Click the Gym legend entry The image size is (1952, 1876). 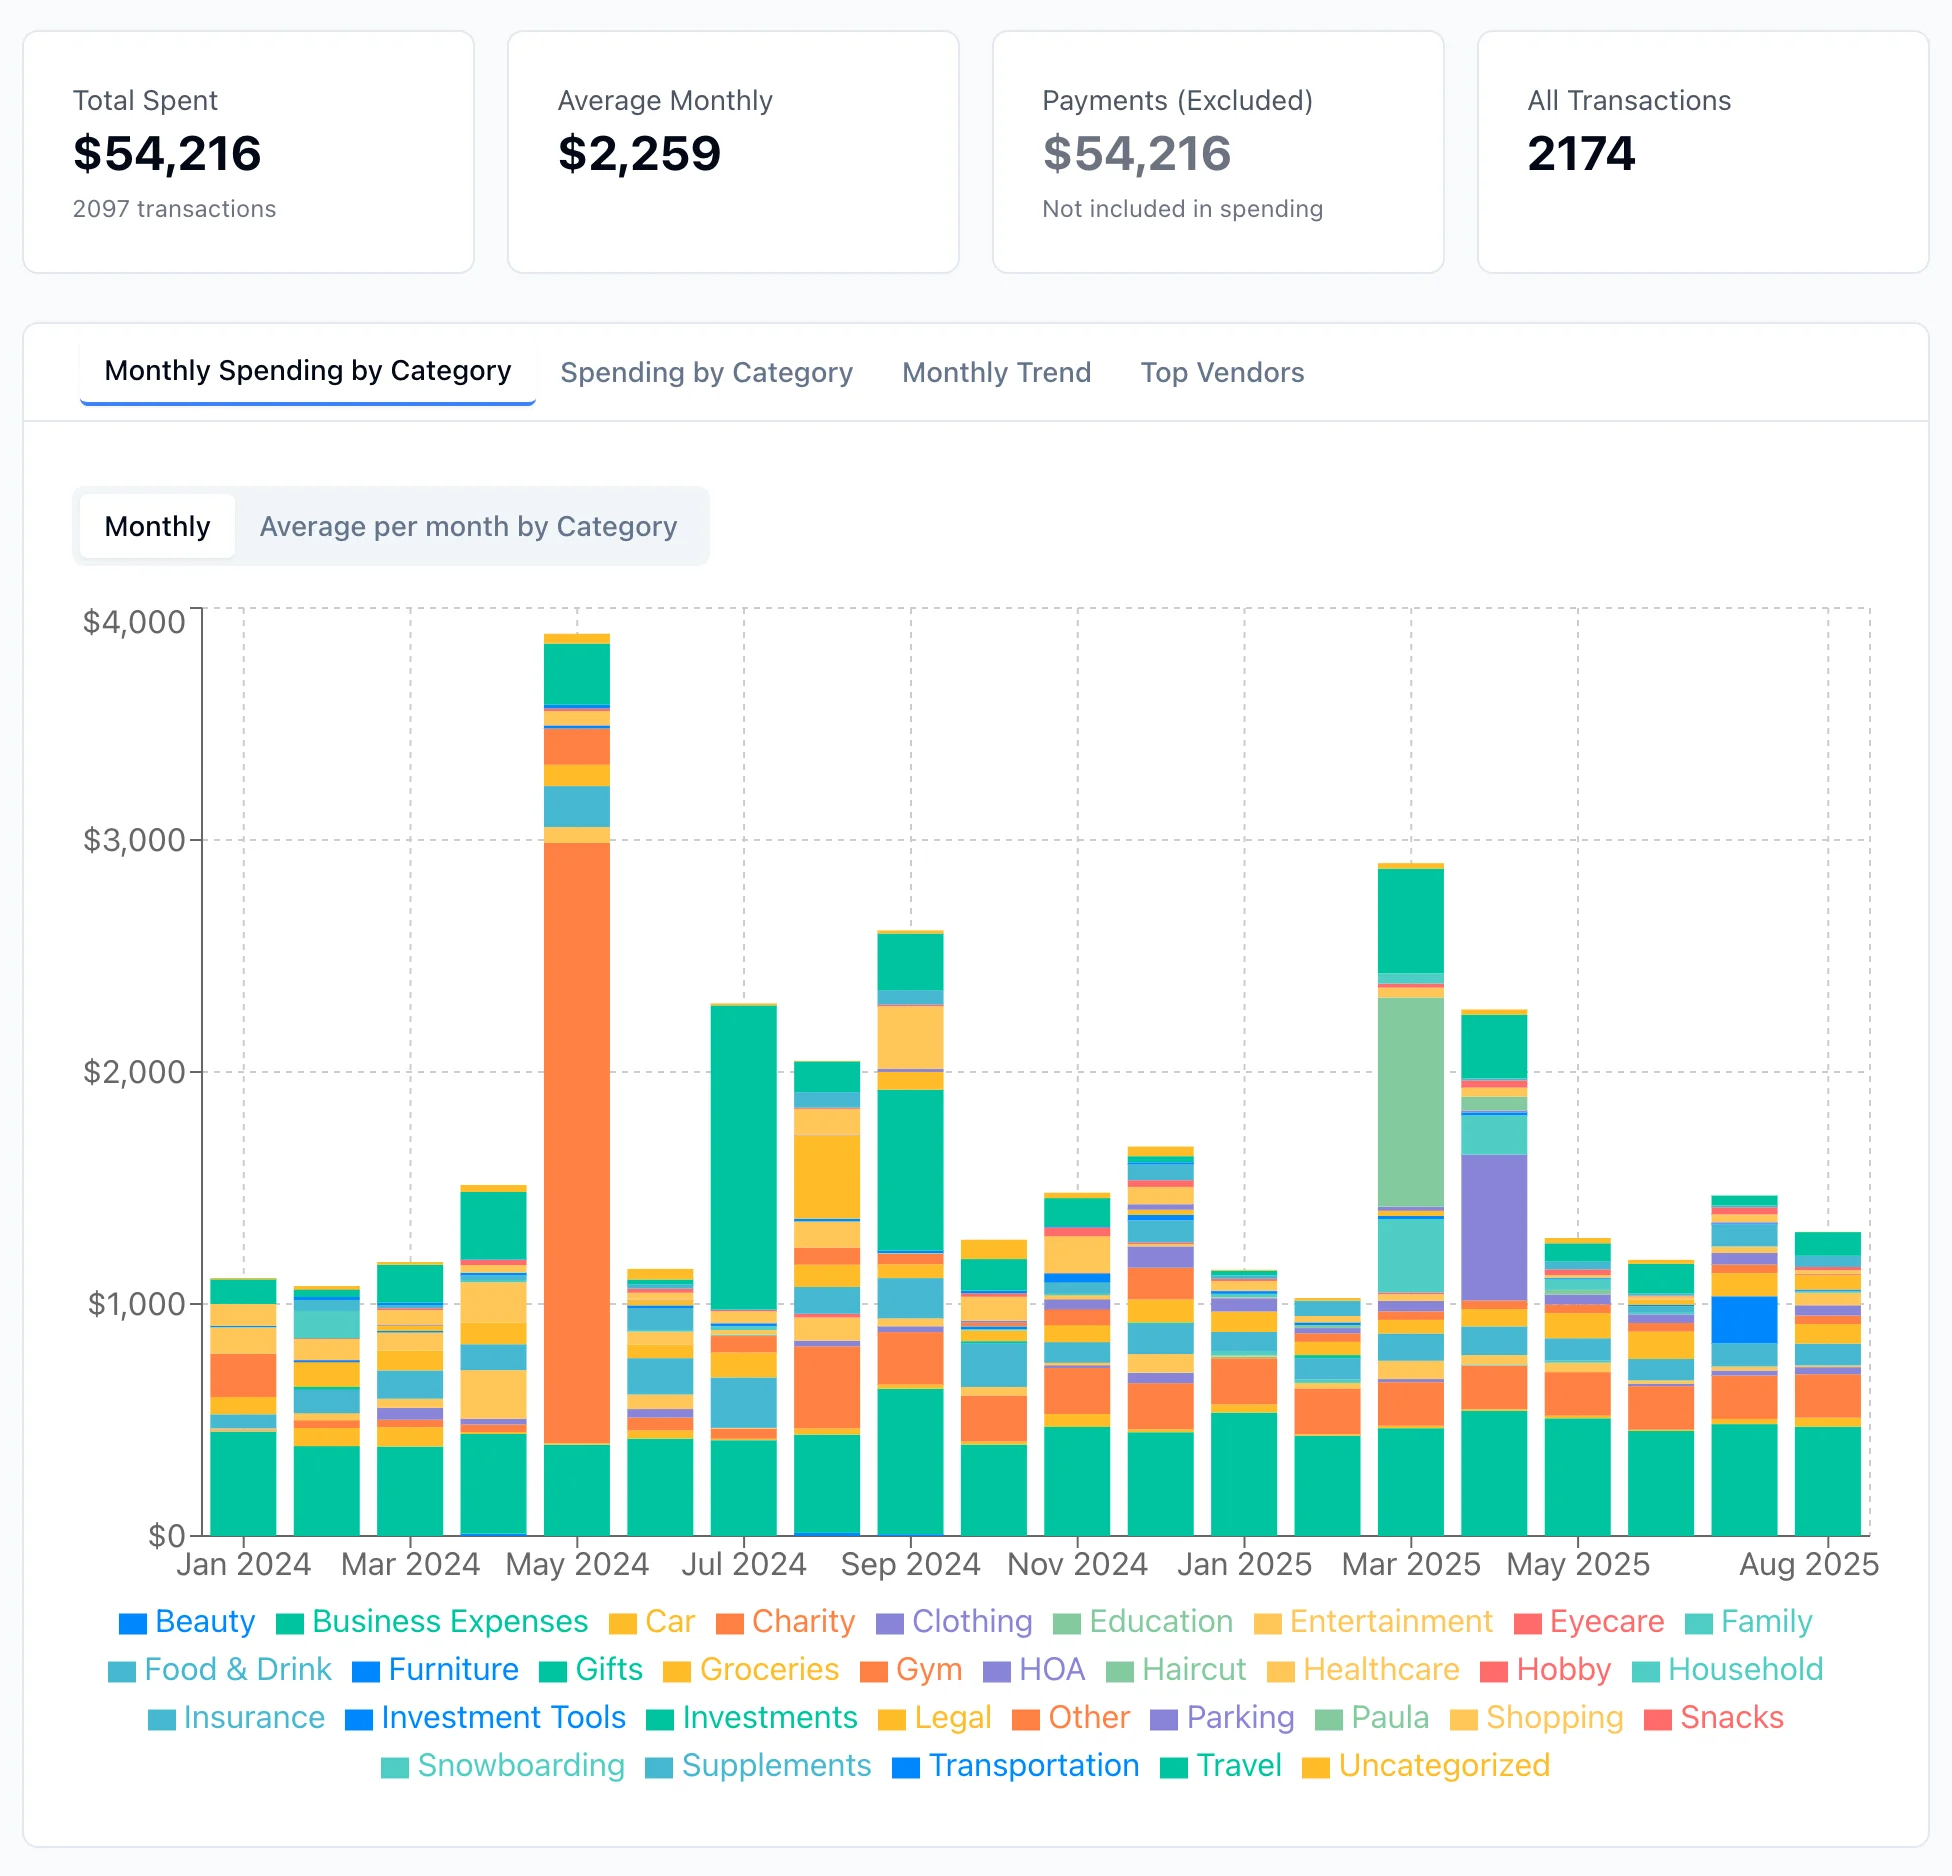coord(911,1669)
